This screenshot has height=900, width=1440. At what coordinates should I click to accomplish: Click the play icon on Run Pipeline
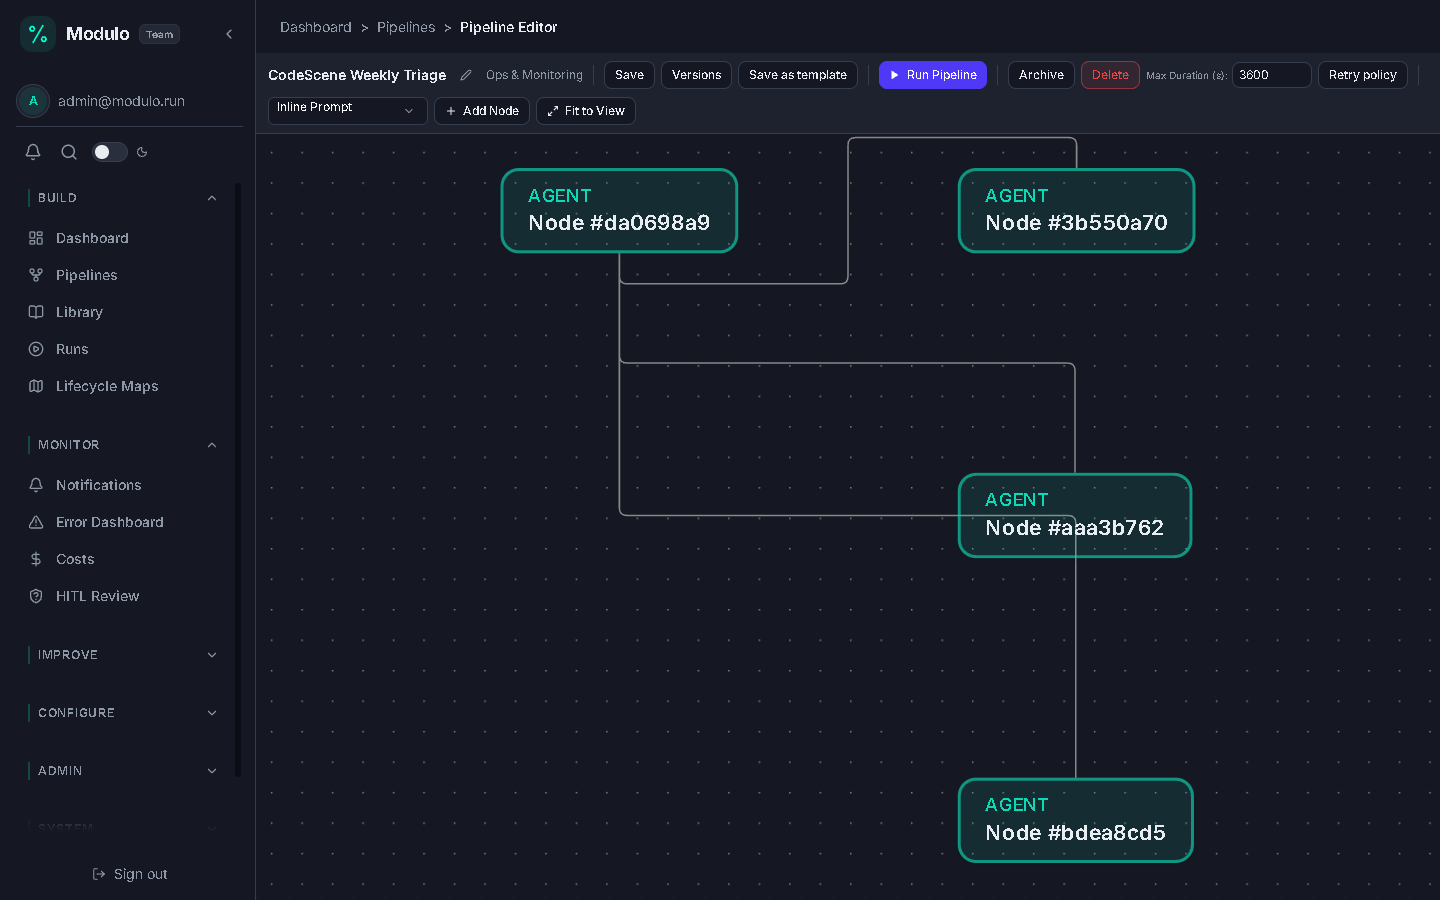tap(895, 75)
